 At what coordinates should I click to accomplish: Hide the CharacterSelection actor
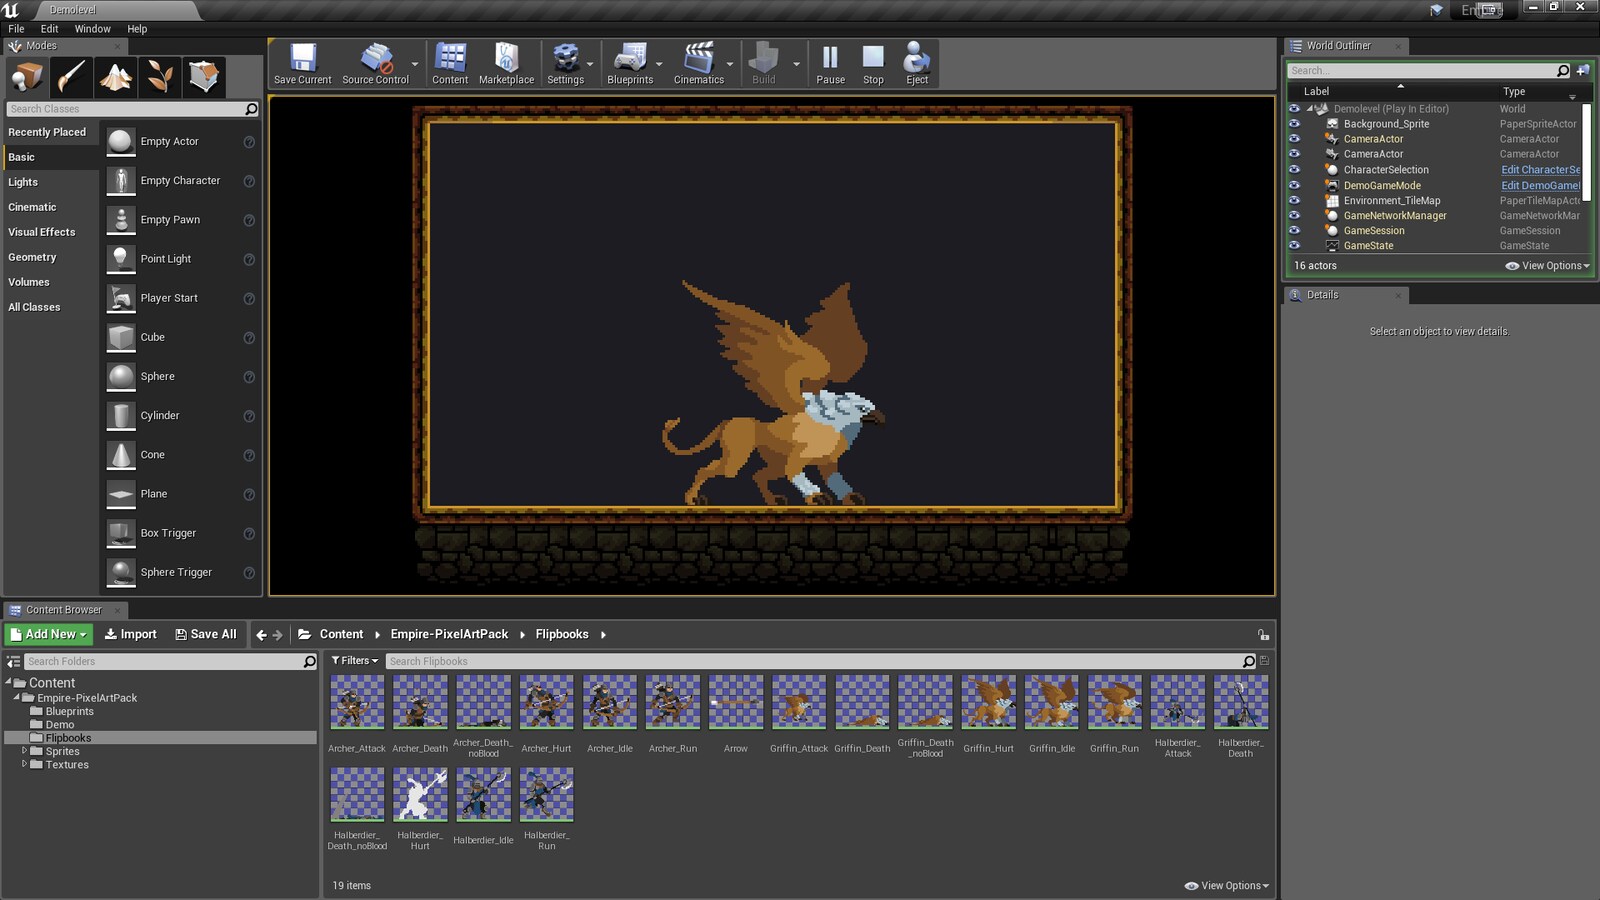tap(1294, 169)
